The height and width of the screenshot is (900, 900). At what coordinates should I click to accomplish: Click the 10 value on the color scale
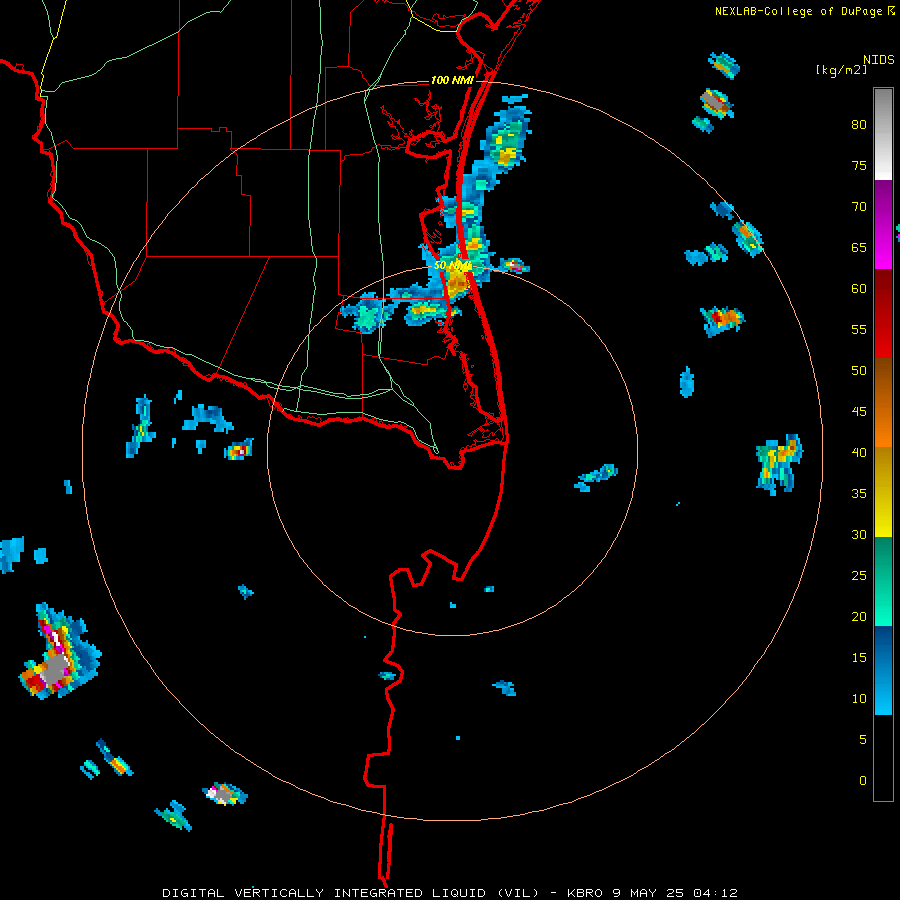(x=859, y=699)
